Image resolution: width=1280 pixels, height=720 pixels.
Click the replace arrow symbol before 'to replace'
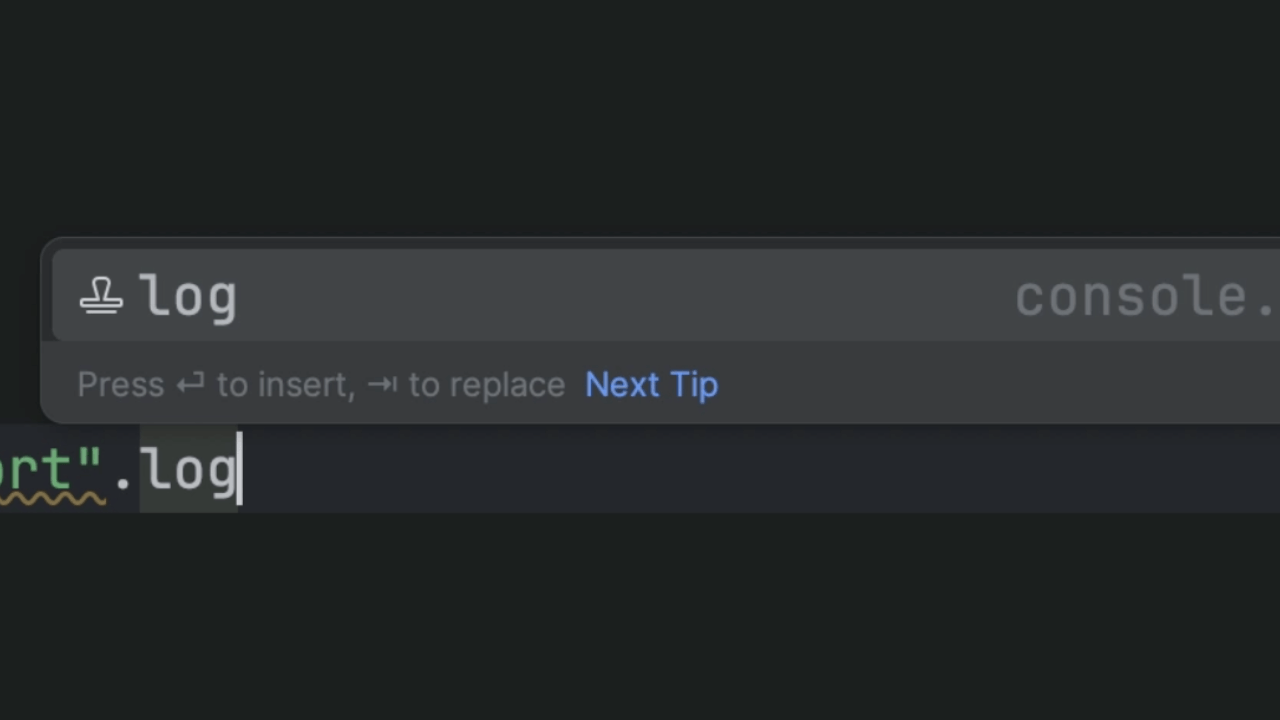(381, 384)
